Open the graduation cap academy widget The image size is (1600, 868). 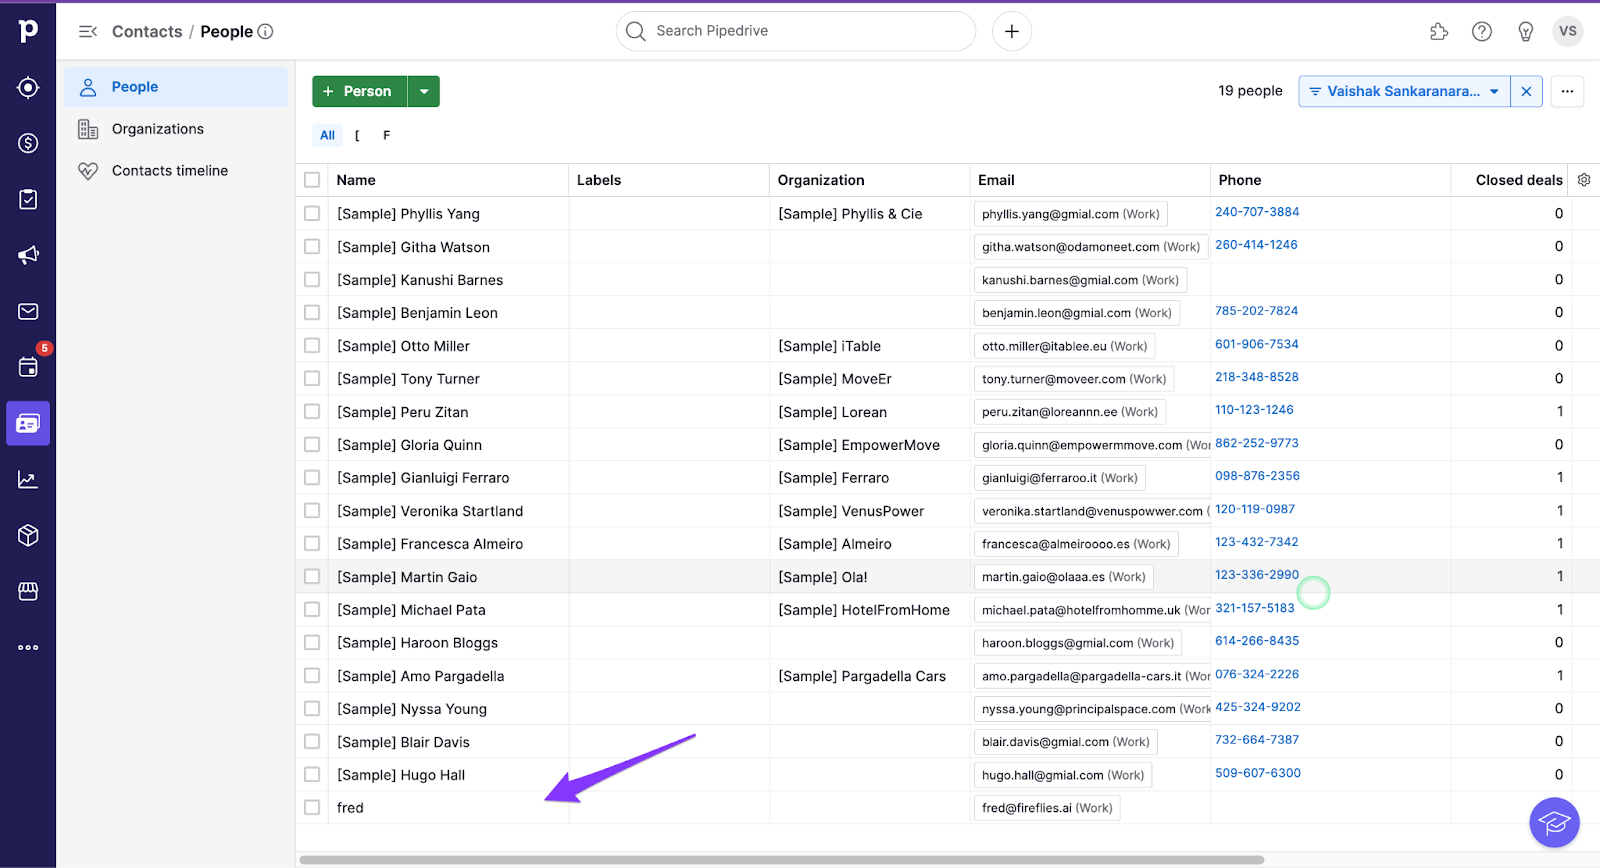[x=1554, y=823]
